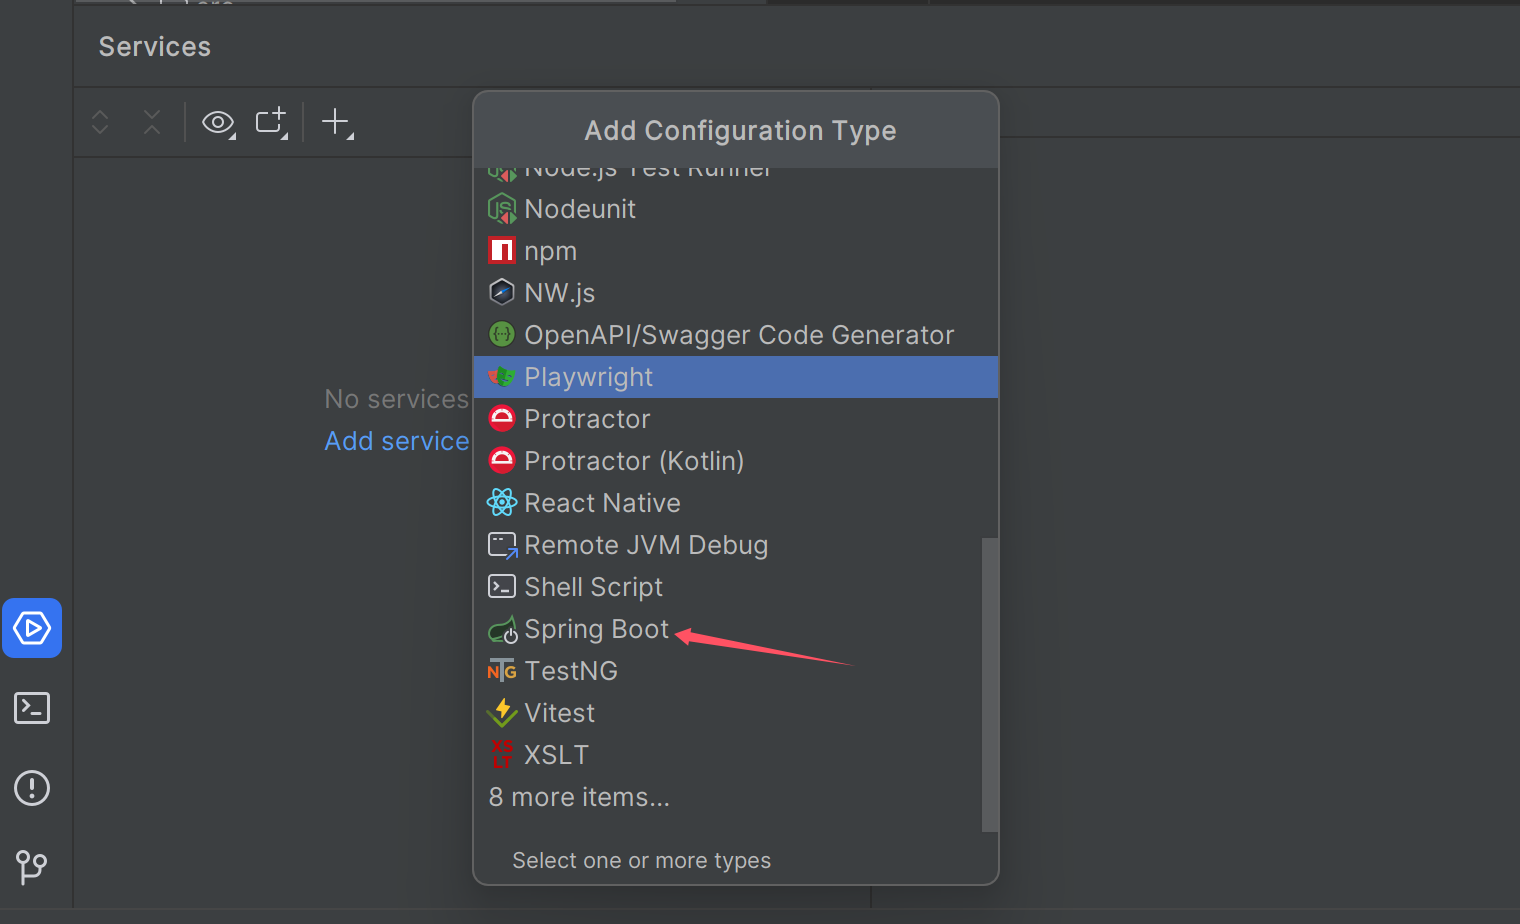Open the Problems tool window sidebar icon
Screen dimensions: 1520x924
pyautogui.click(x=32, y=788)
